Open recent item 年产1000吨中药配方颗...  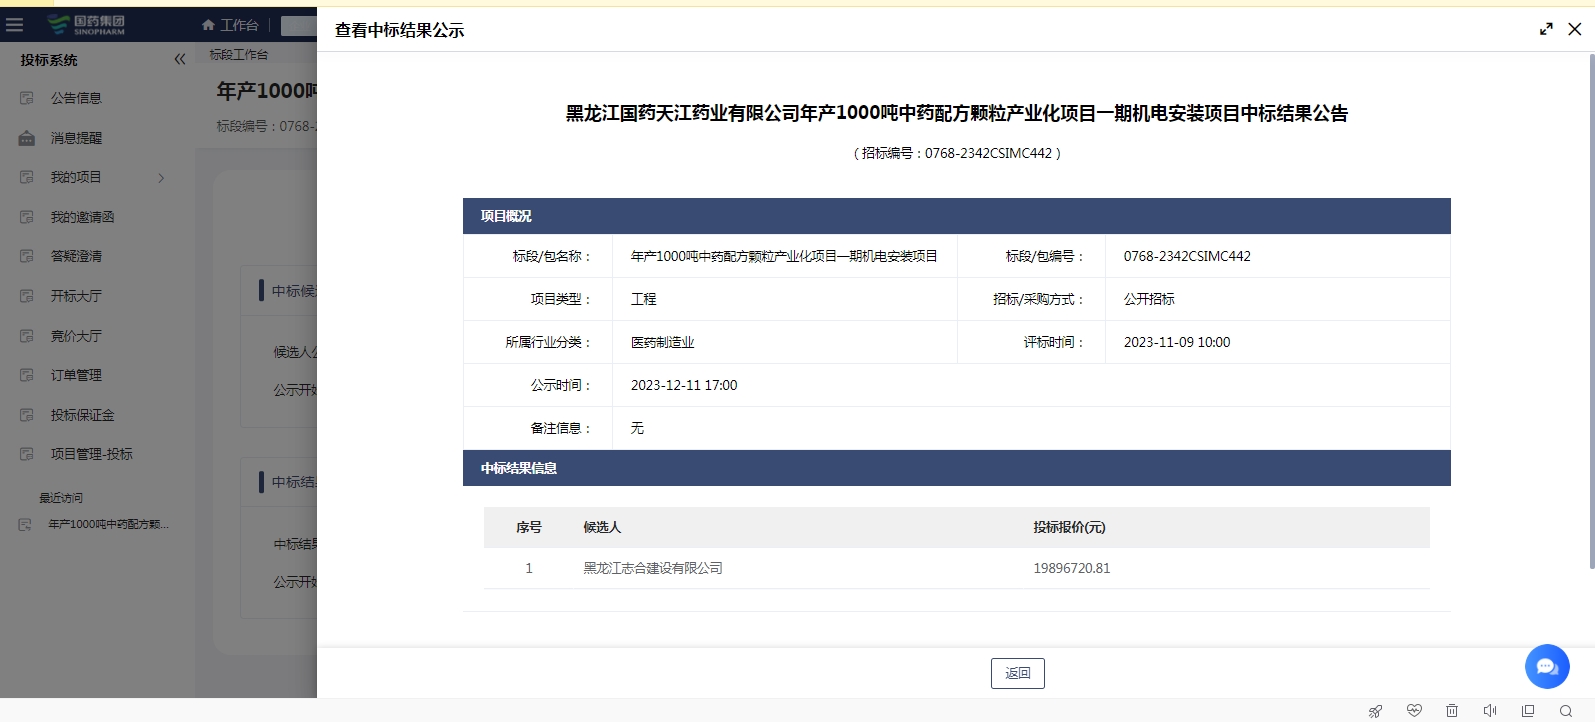click(108, 524)
